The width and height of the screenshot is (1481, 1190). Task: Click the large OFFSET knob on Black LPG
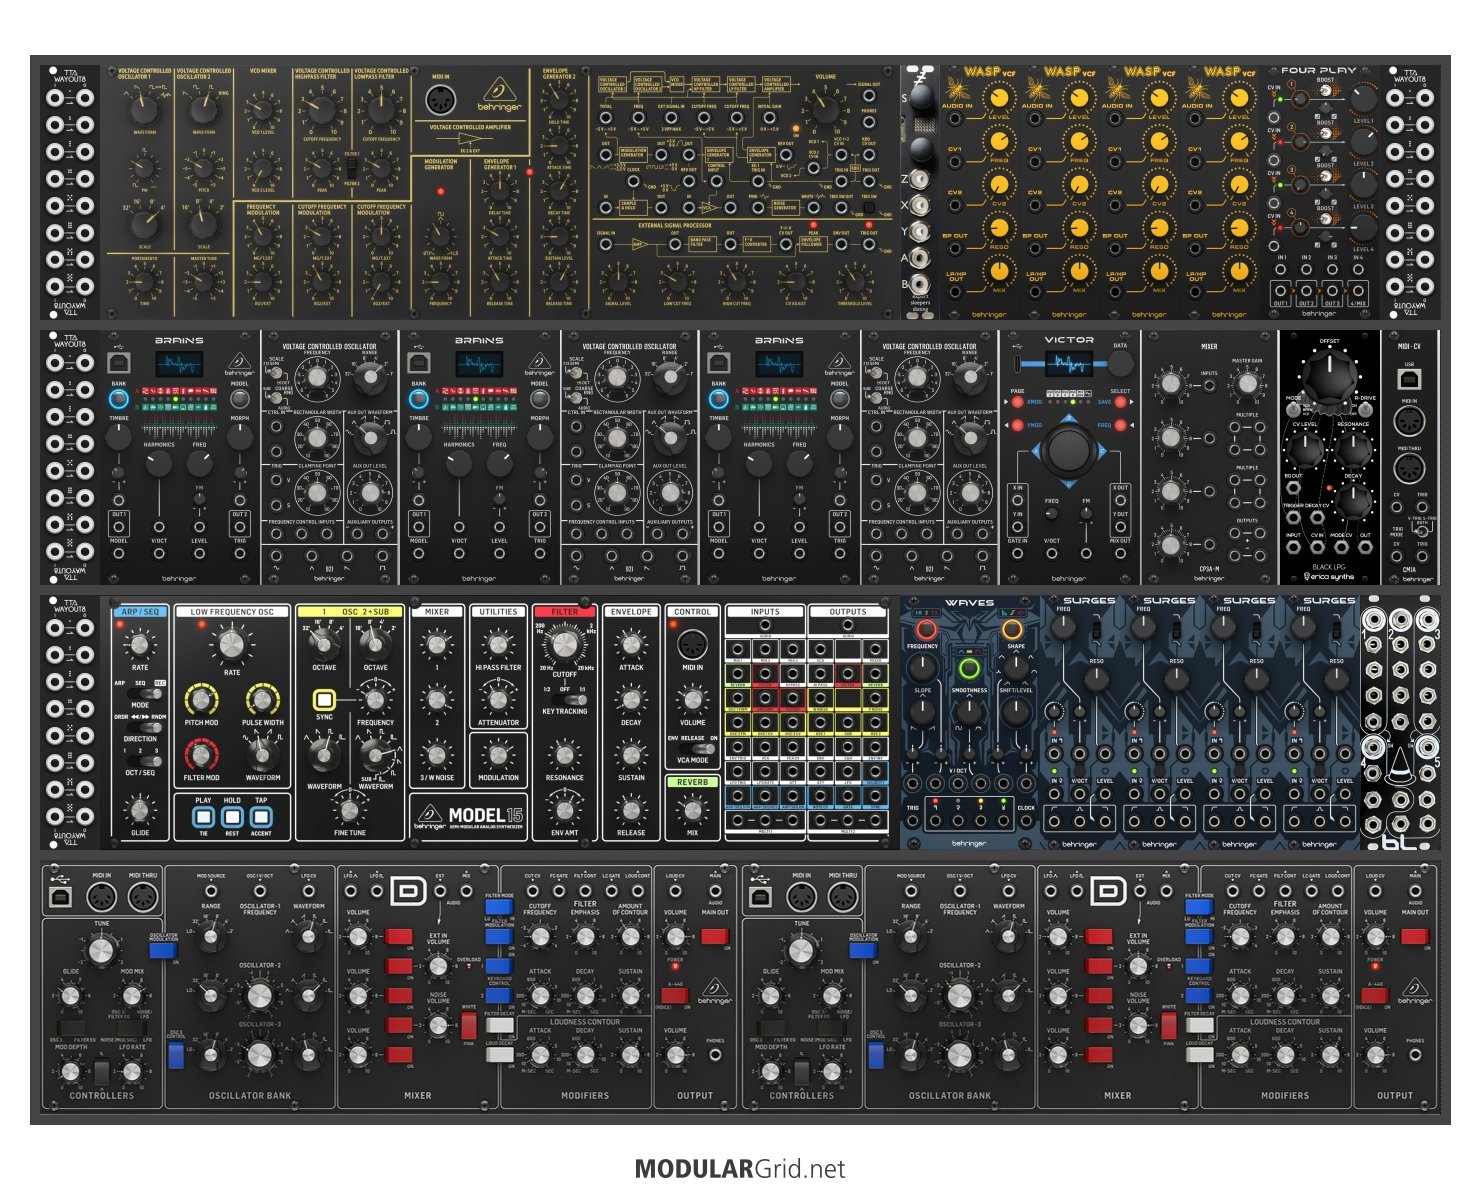pos(1329,377)
